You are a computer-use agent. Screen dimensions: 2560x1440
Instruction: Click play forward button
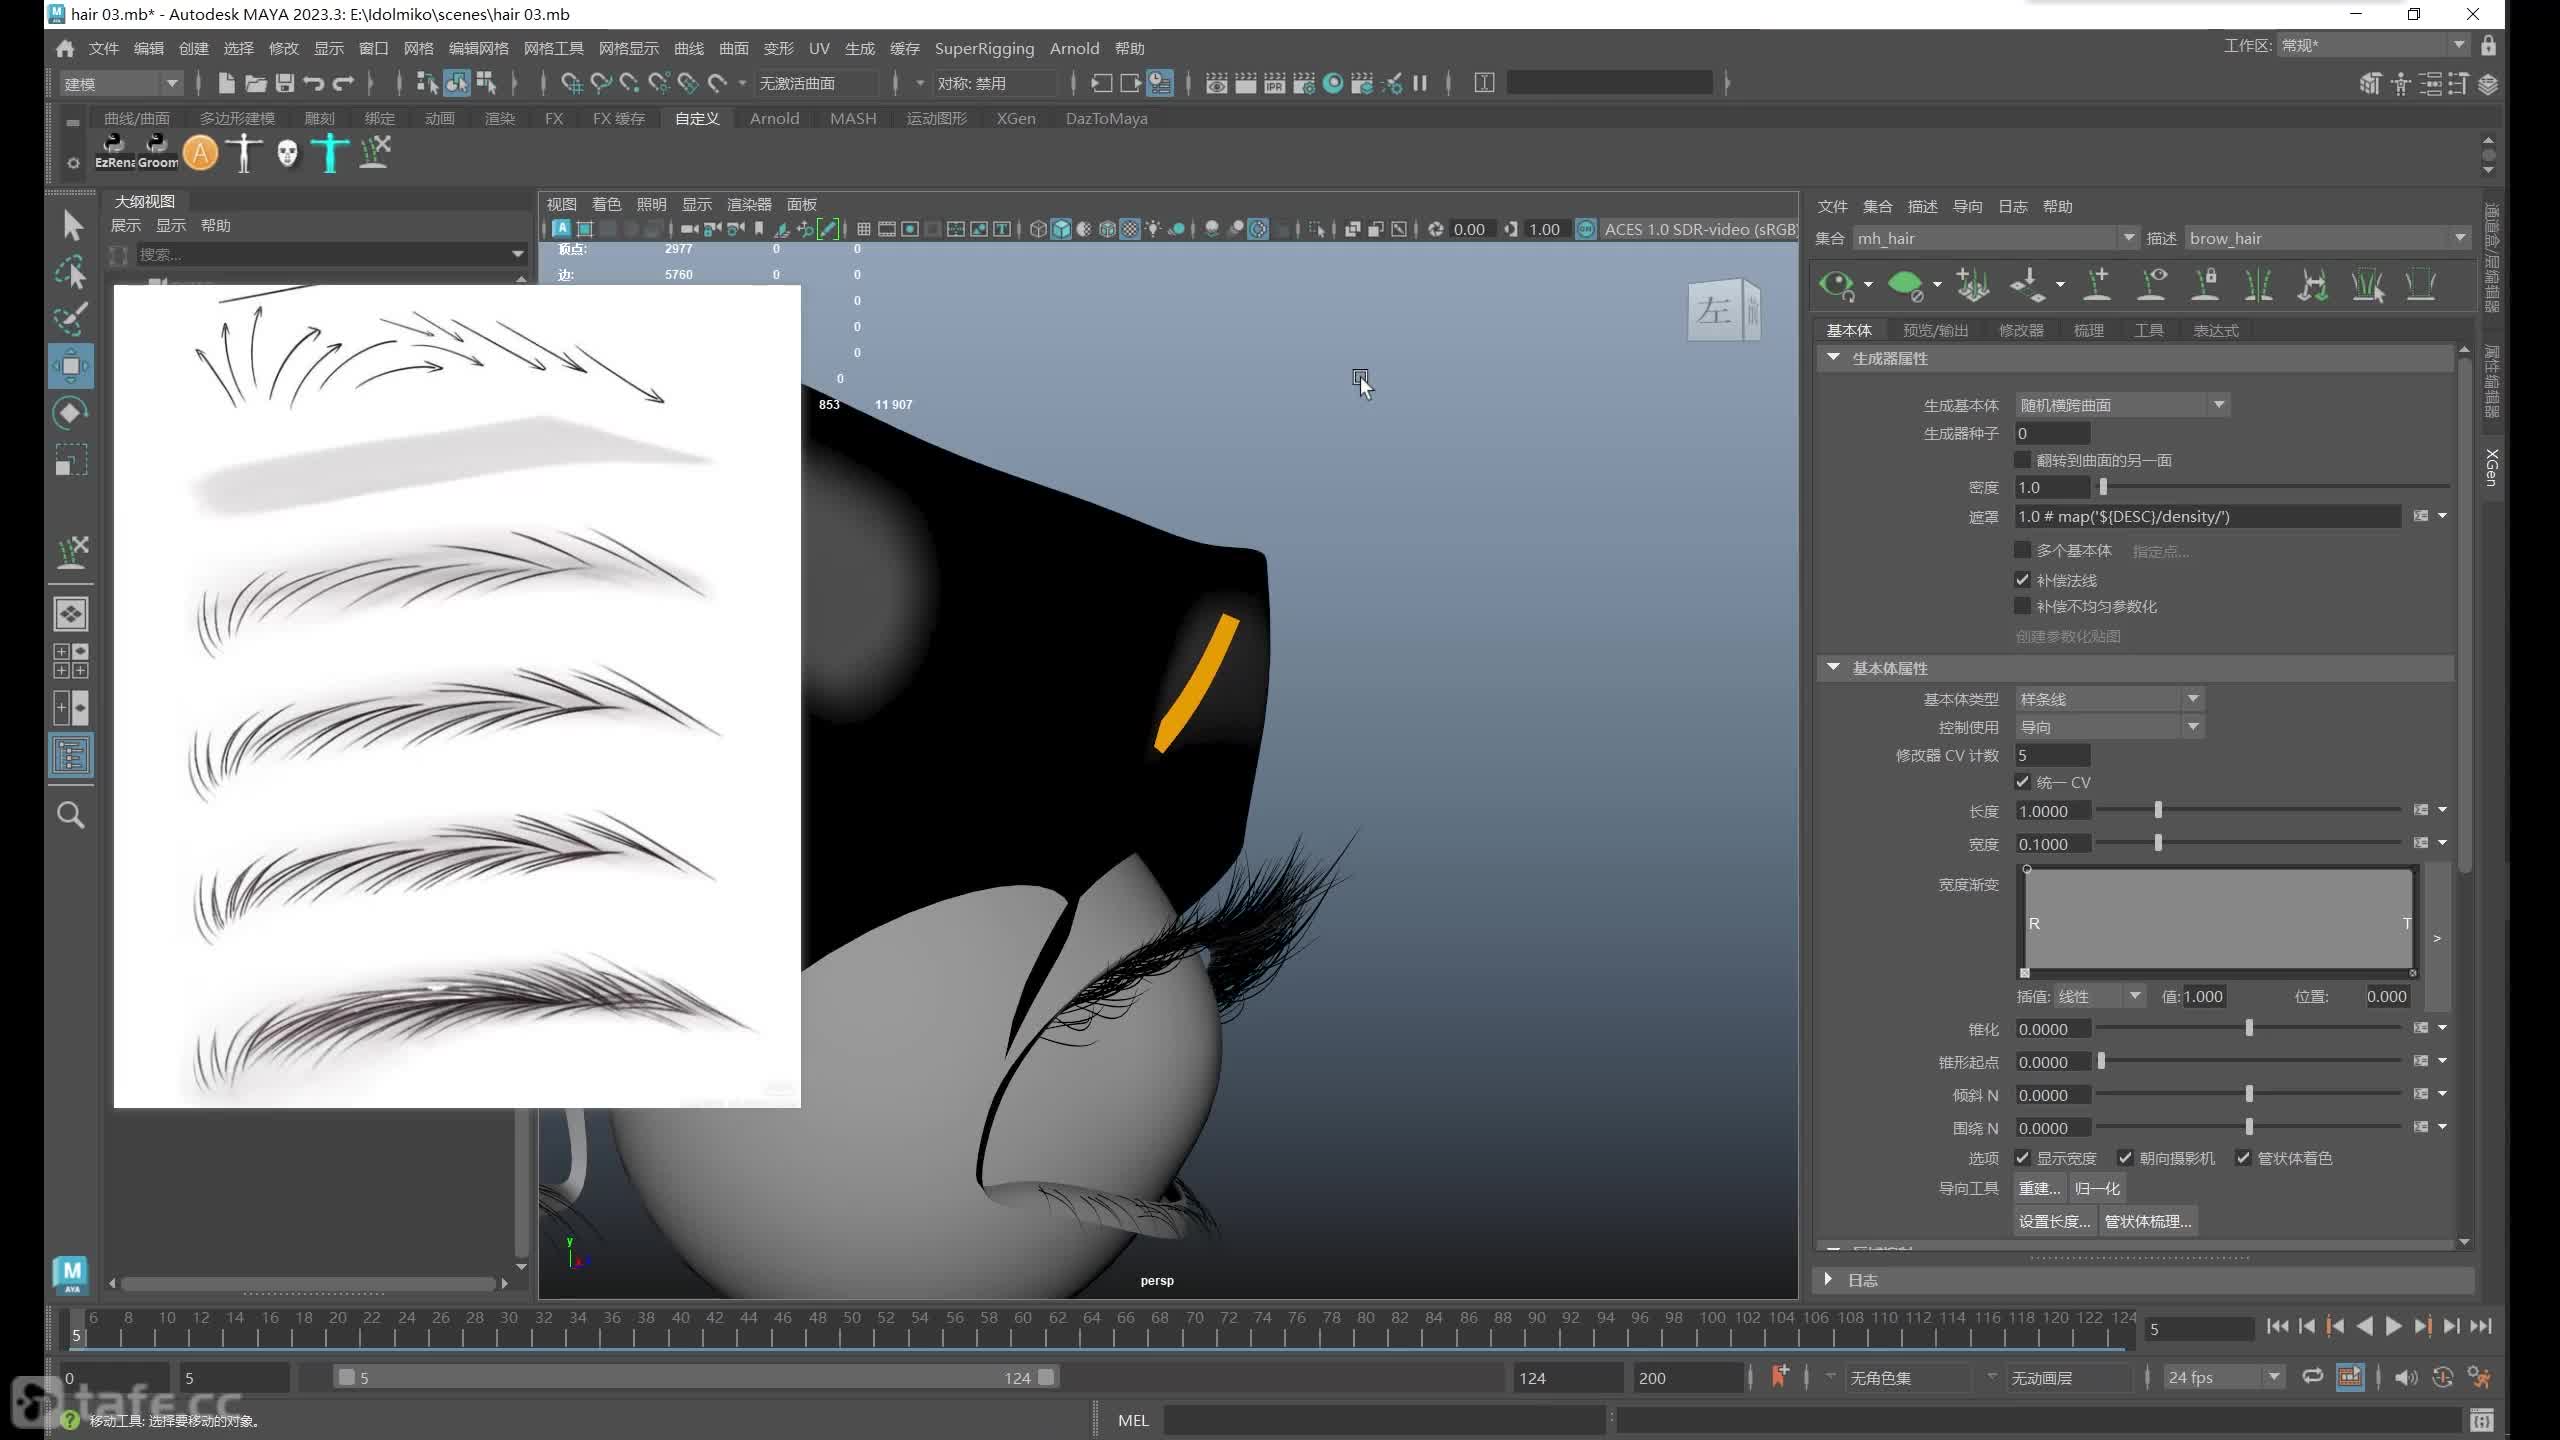click(x=2393, y=1326)
